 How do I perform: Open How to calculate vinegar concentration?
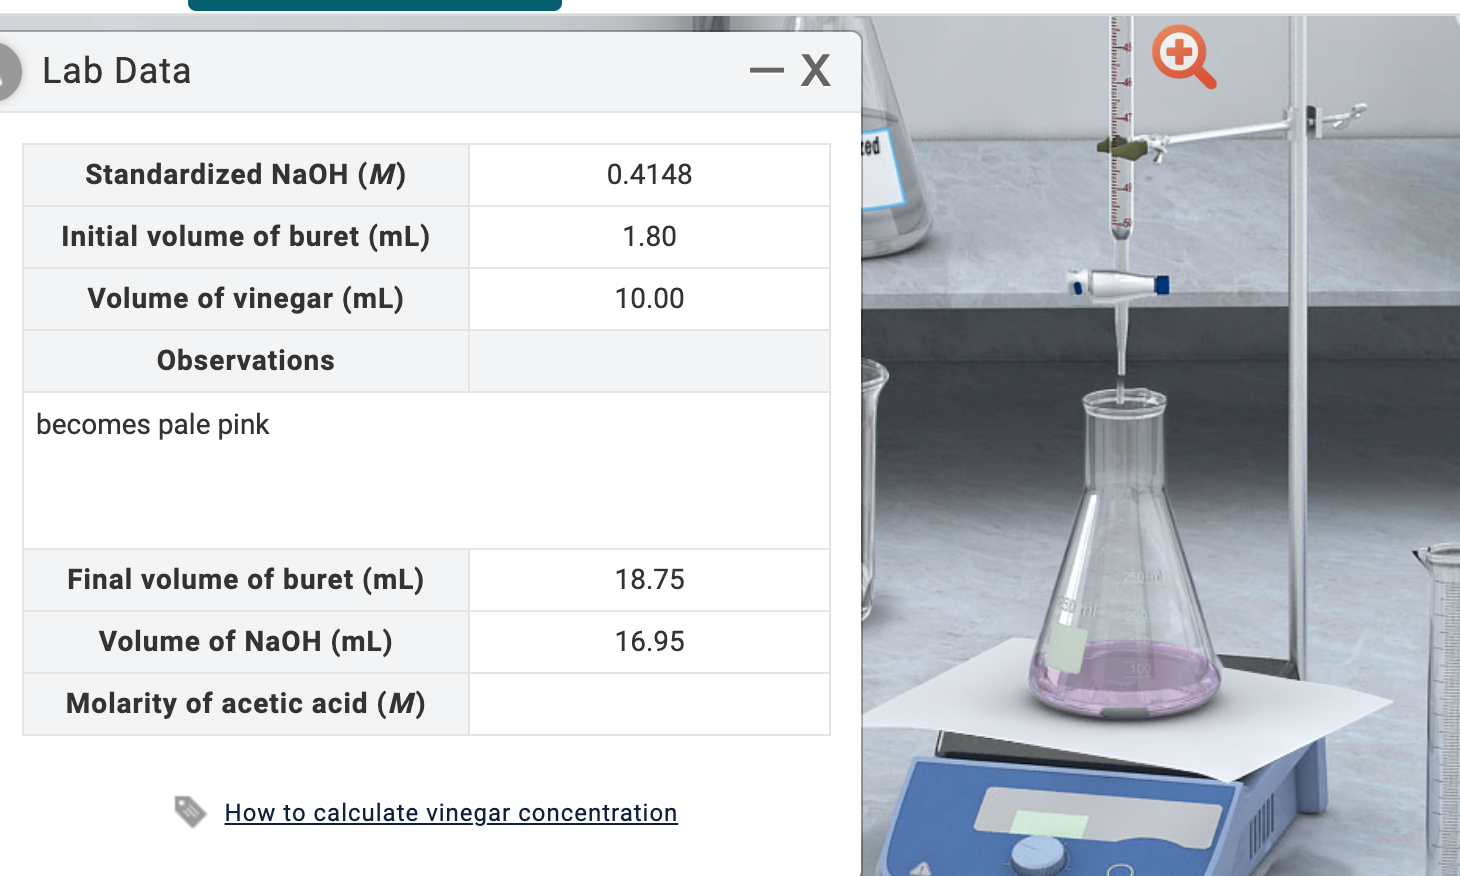[x=450, y=812]
